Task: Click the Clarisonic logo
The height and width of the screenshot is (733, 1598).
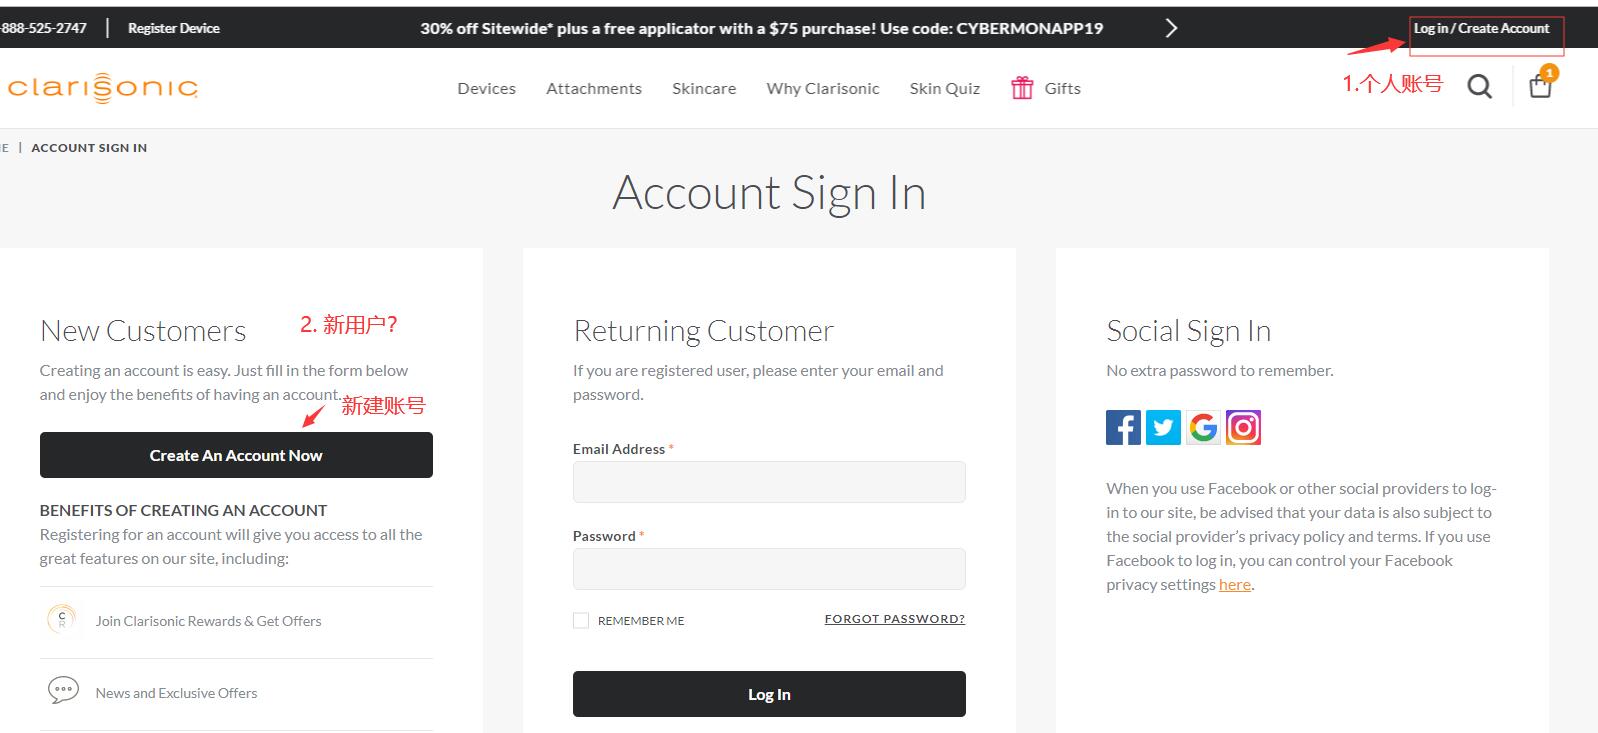Action: tap(102, 88)
